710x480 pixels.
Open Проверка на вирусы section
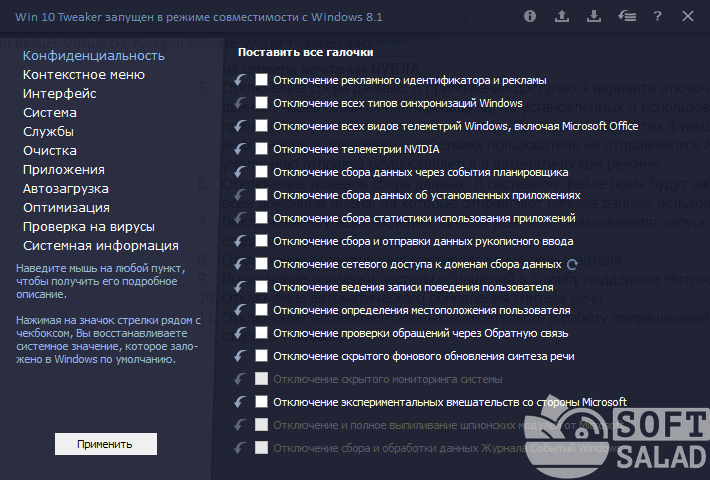pyautogui.click(x=89, y=227)
